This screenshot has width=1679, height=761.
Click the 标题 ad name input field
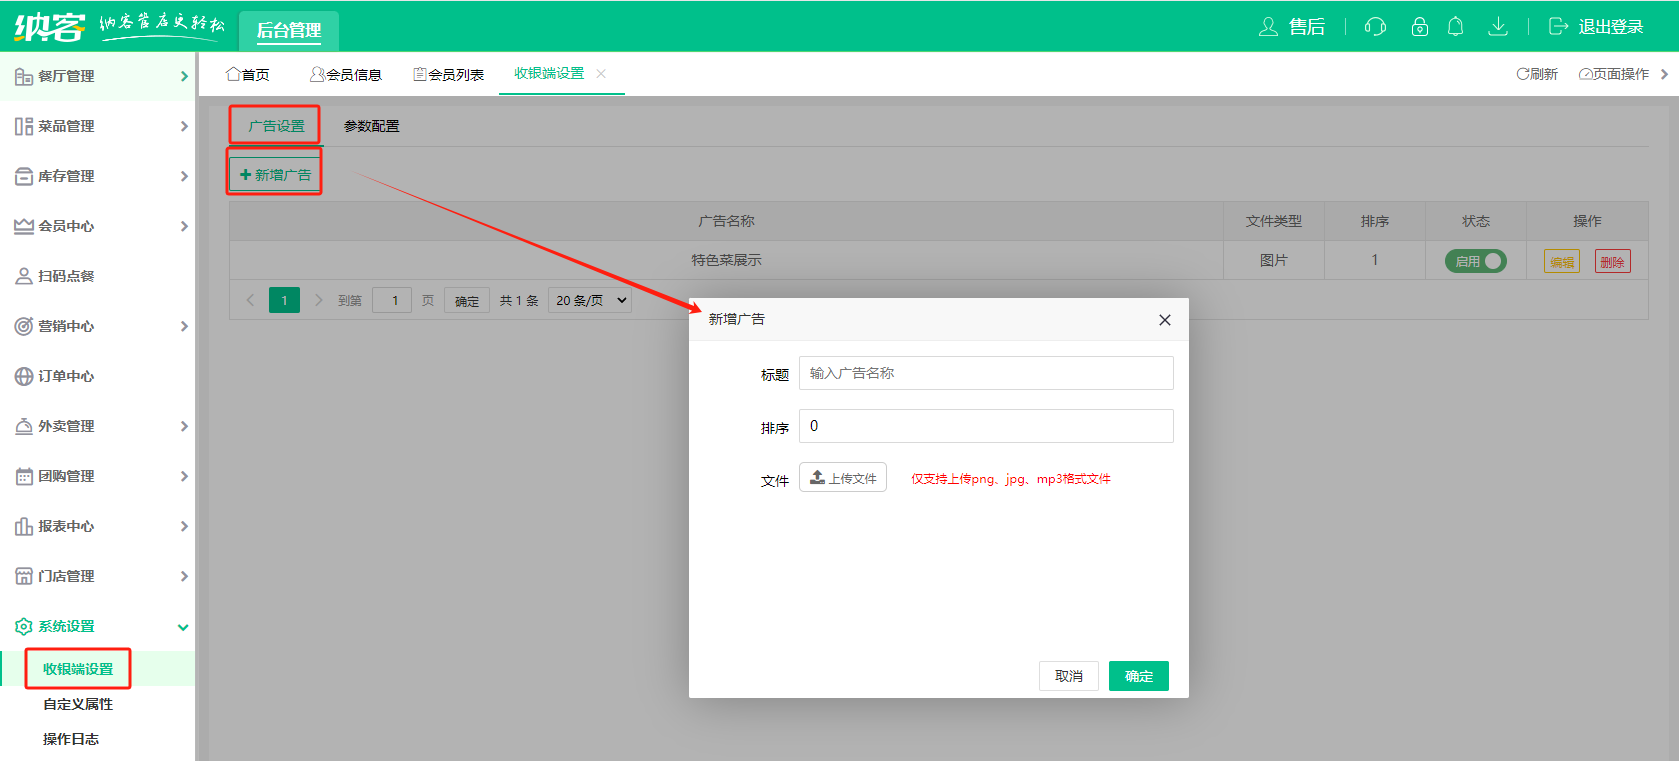(986, 373)
